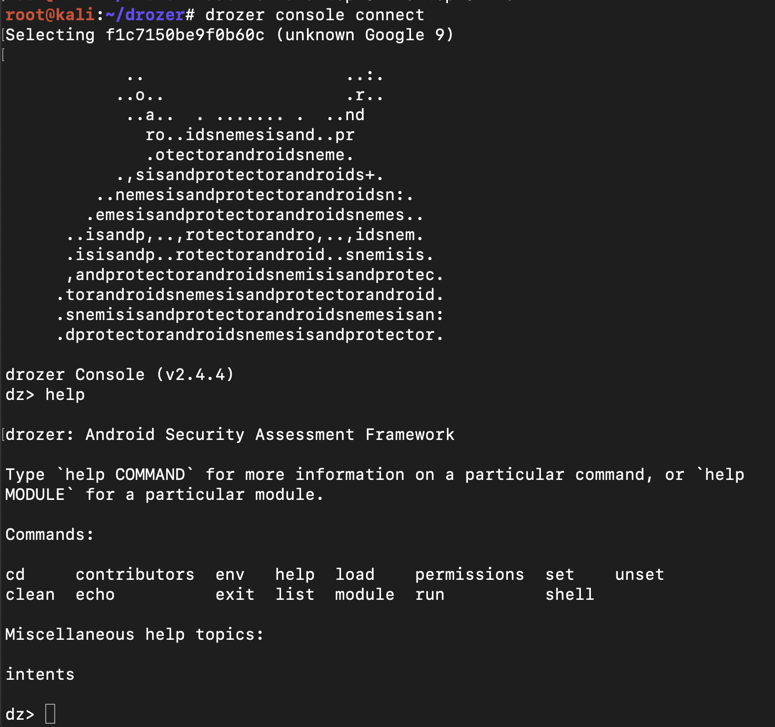Click the 'Commands:' heading
This screenshot has width=775, height=727.
pos(50,534)
